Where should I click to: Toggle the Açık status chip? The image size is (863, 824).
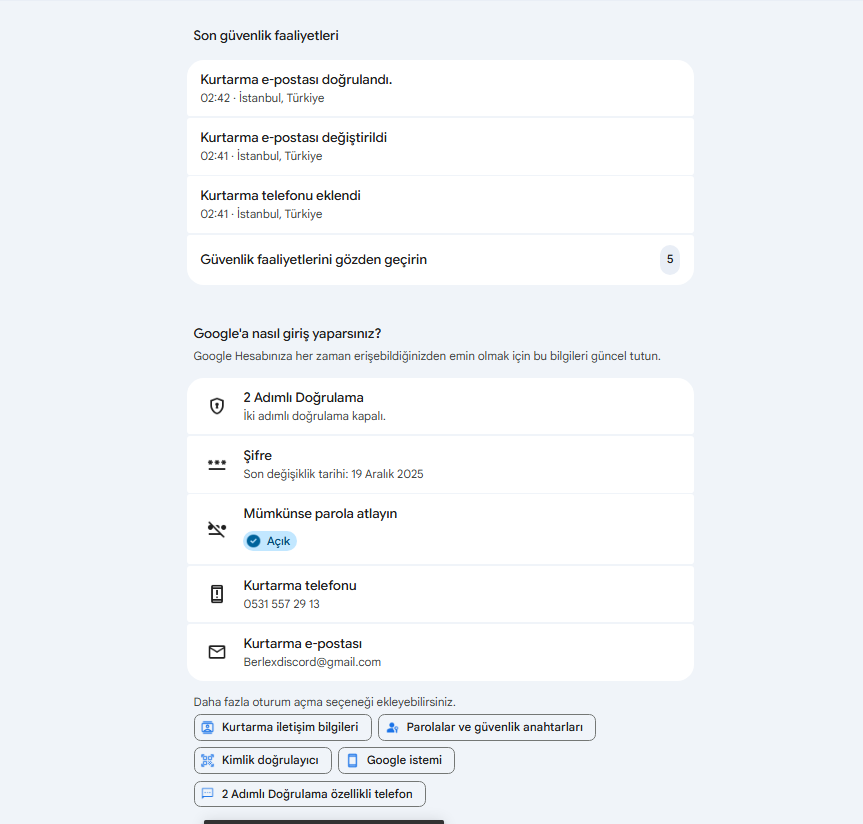coord(270,541)
